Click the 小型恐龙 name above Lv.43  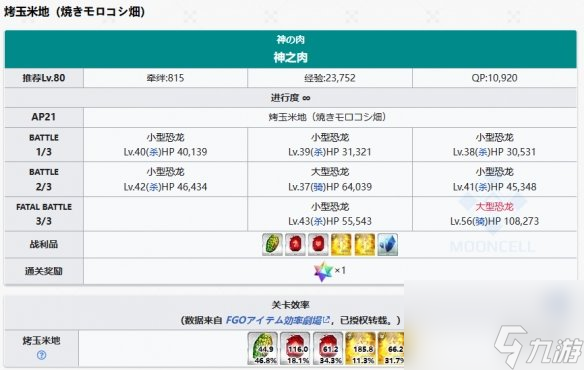[x=330, y=207]
